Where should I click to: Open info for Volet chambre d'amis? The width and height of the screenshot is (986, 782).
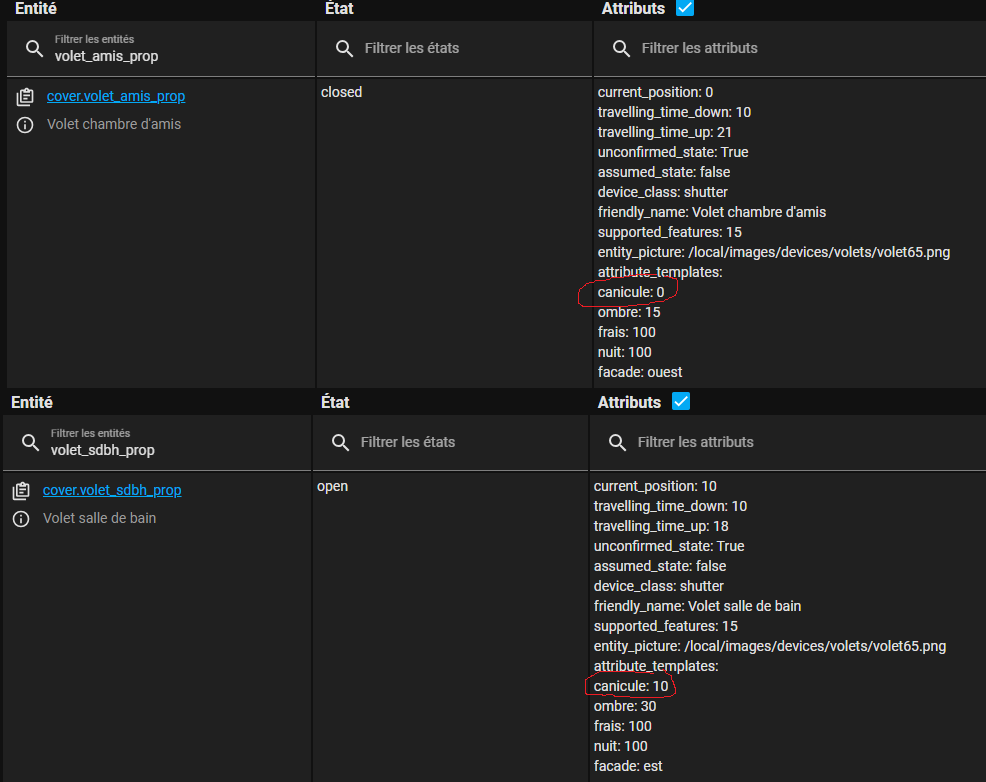[25, 125]
